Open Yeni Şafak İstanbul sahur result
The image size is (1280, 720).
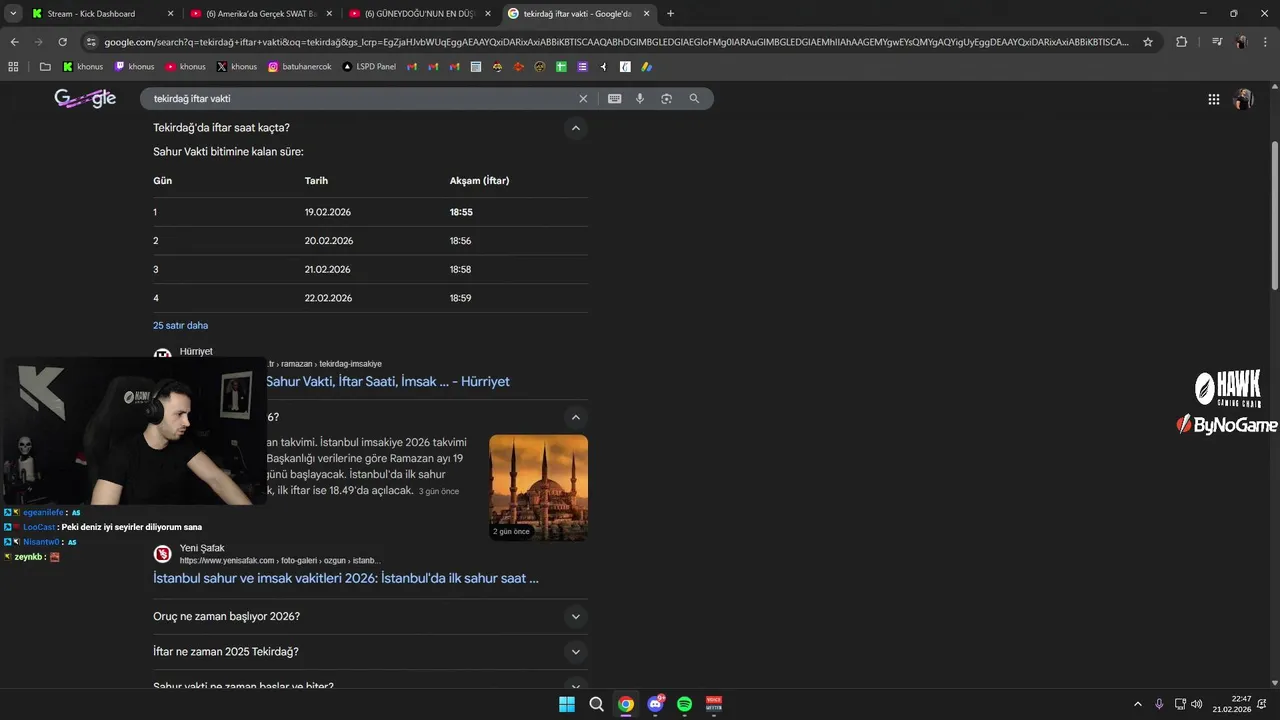[x=346, y=578]
